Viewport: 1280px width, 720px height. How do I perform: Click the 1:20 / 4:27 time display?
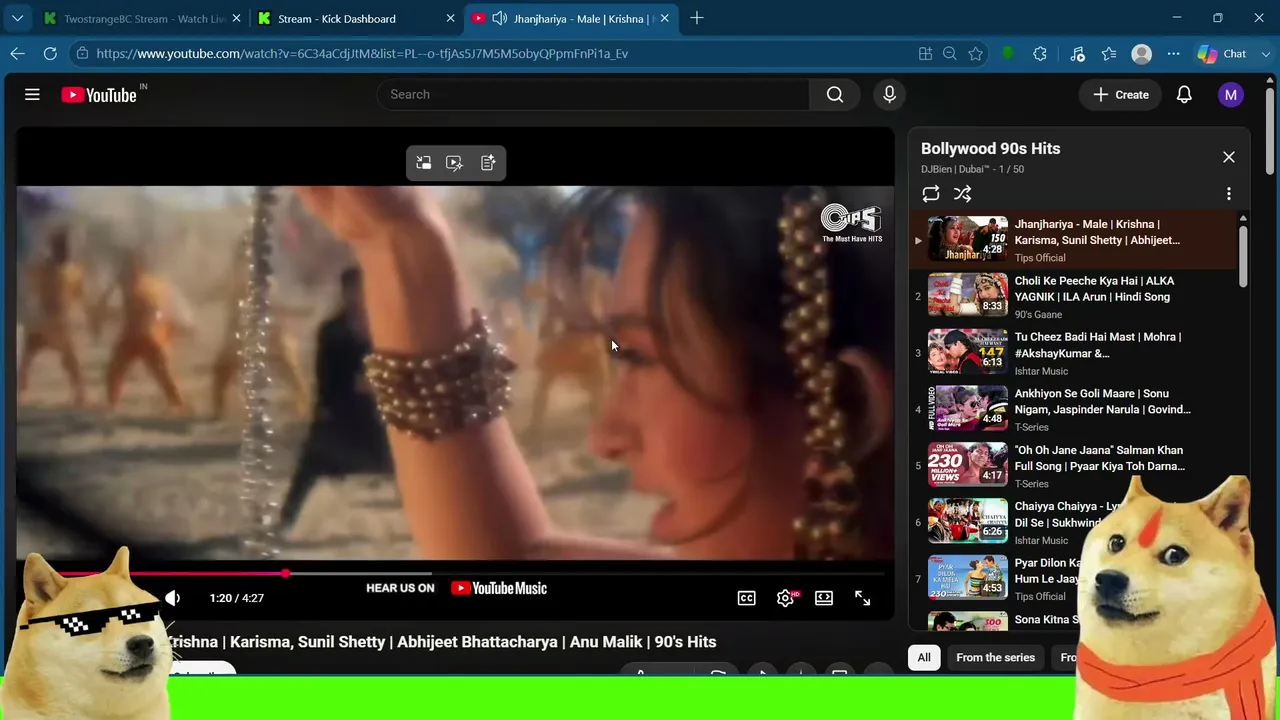pos(237,598)
